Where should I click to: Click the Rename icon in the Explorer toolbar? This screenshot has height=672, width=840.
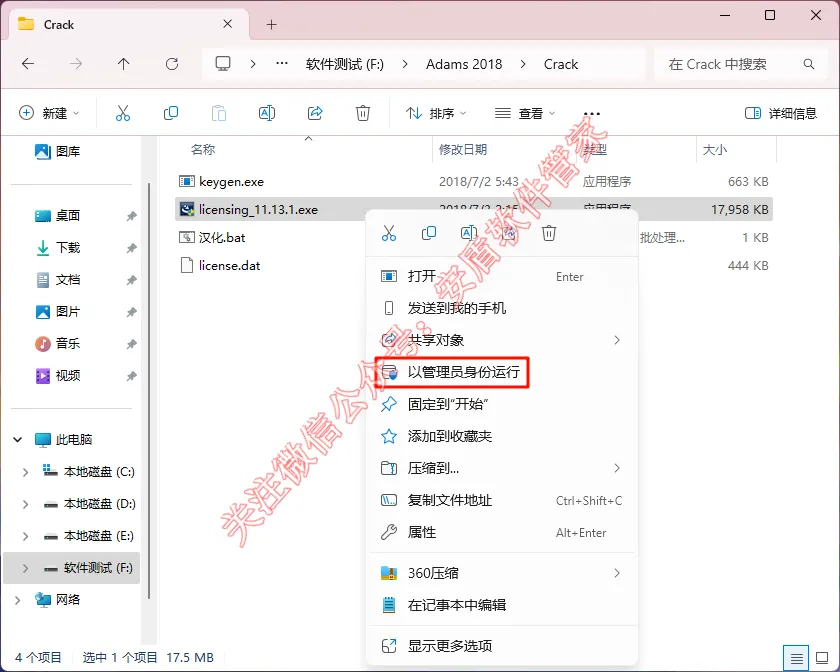pyautogui.click(x=267, y=113)
